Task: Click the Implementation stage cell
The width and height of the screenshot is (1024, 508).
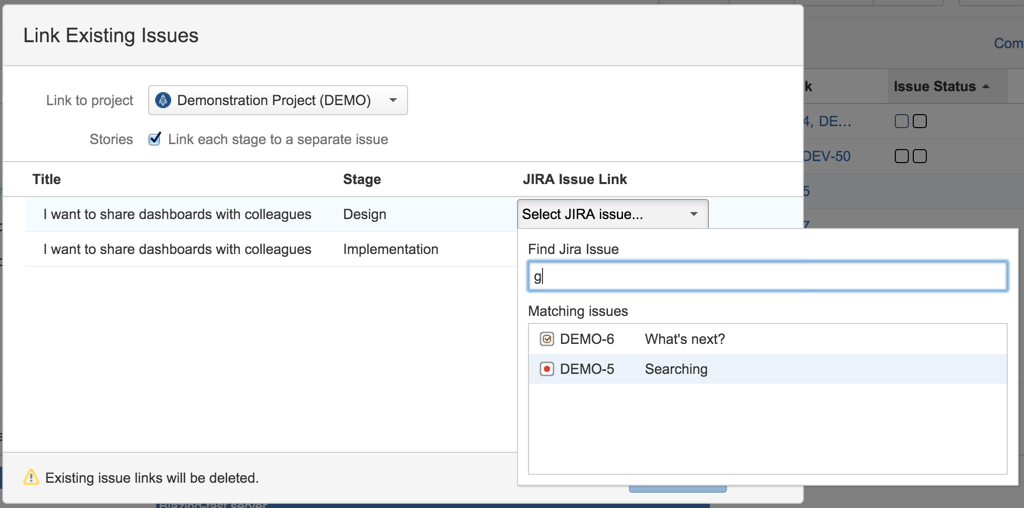Action: (391, 249)
